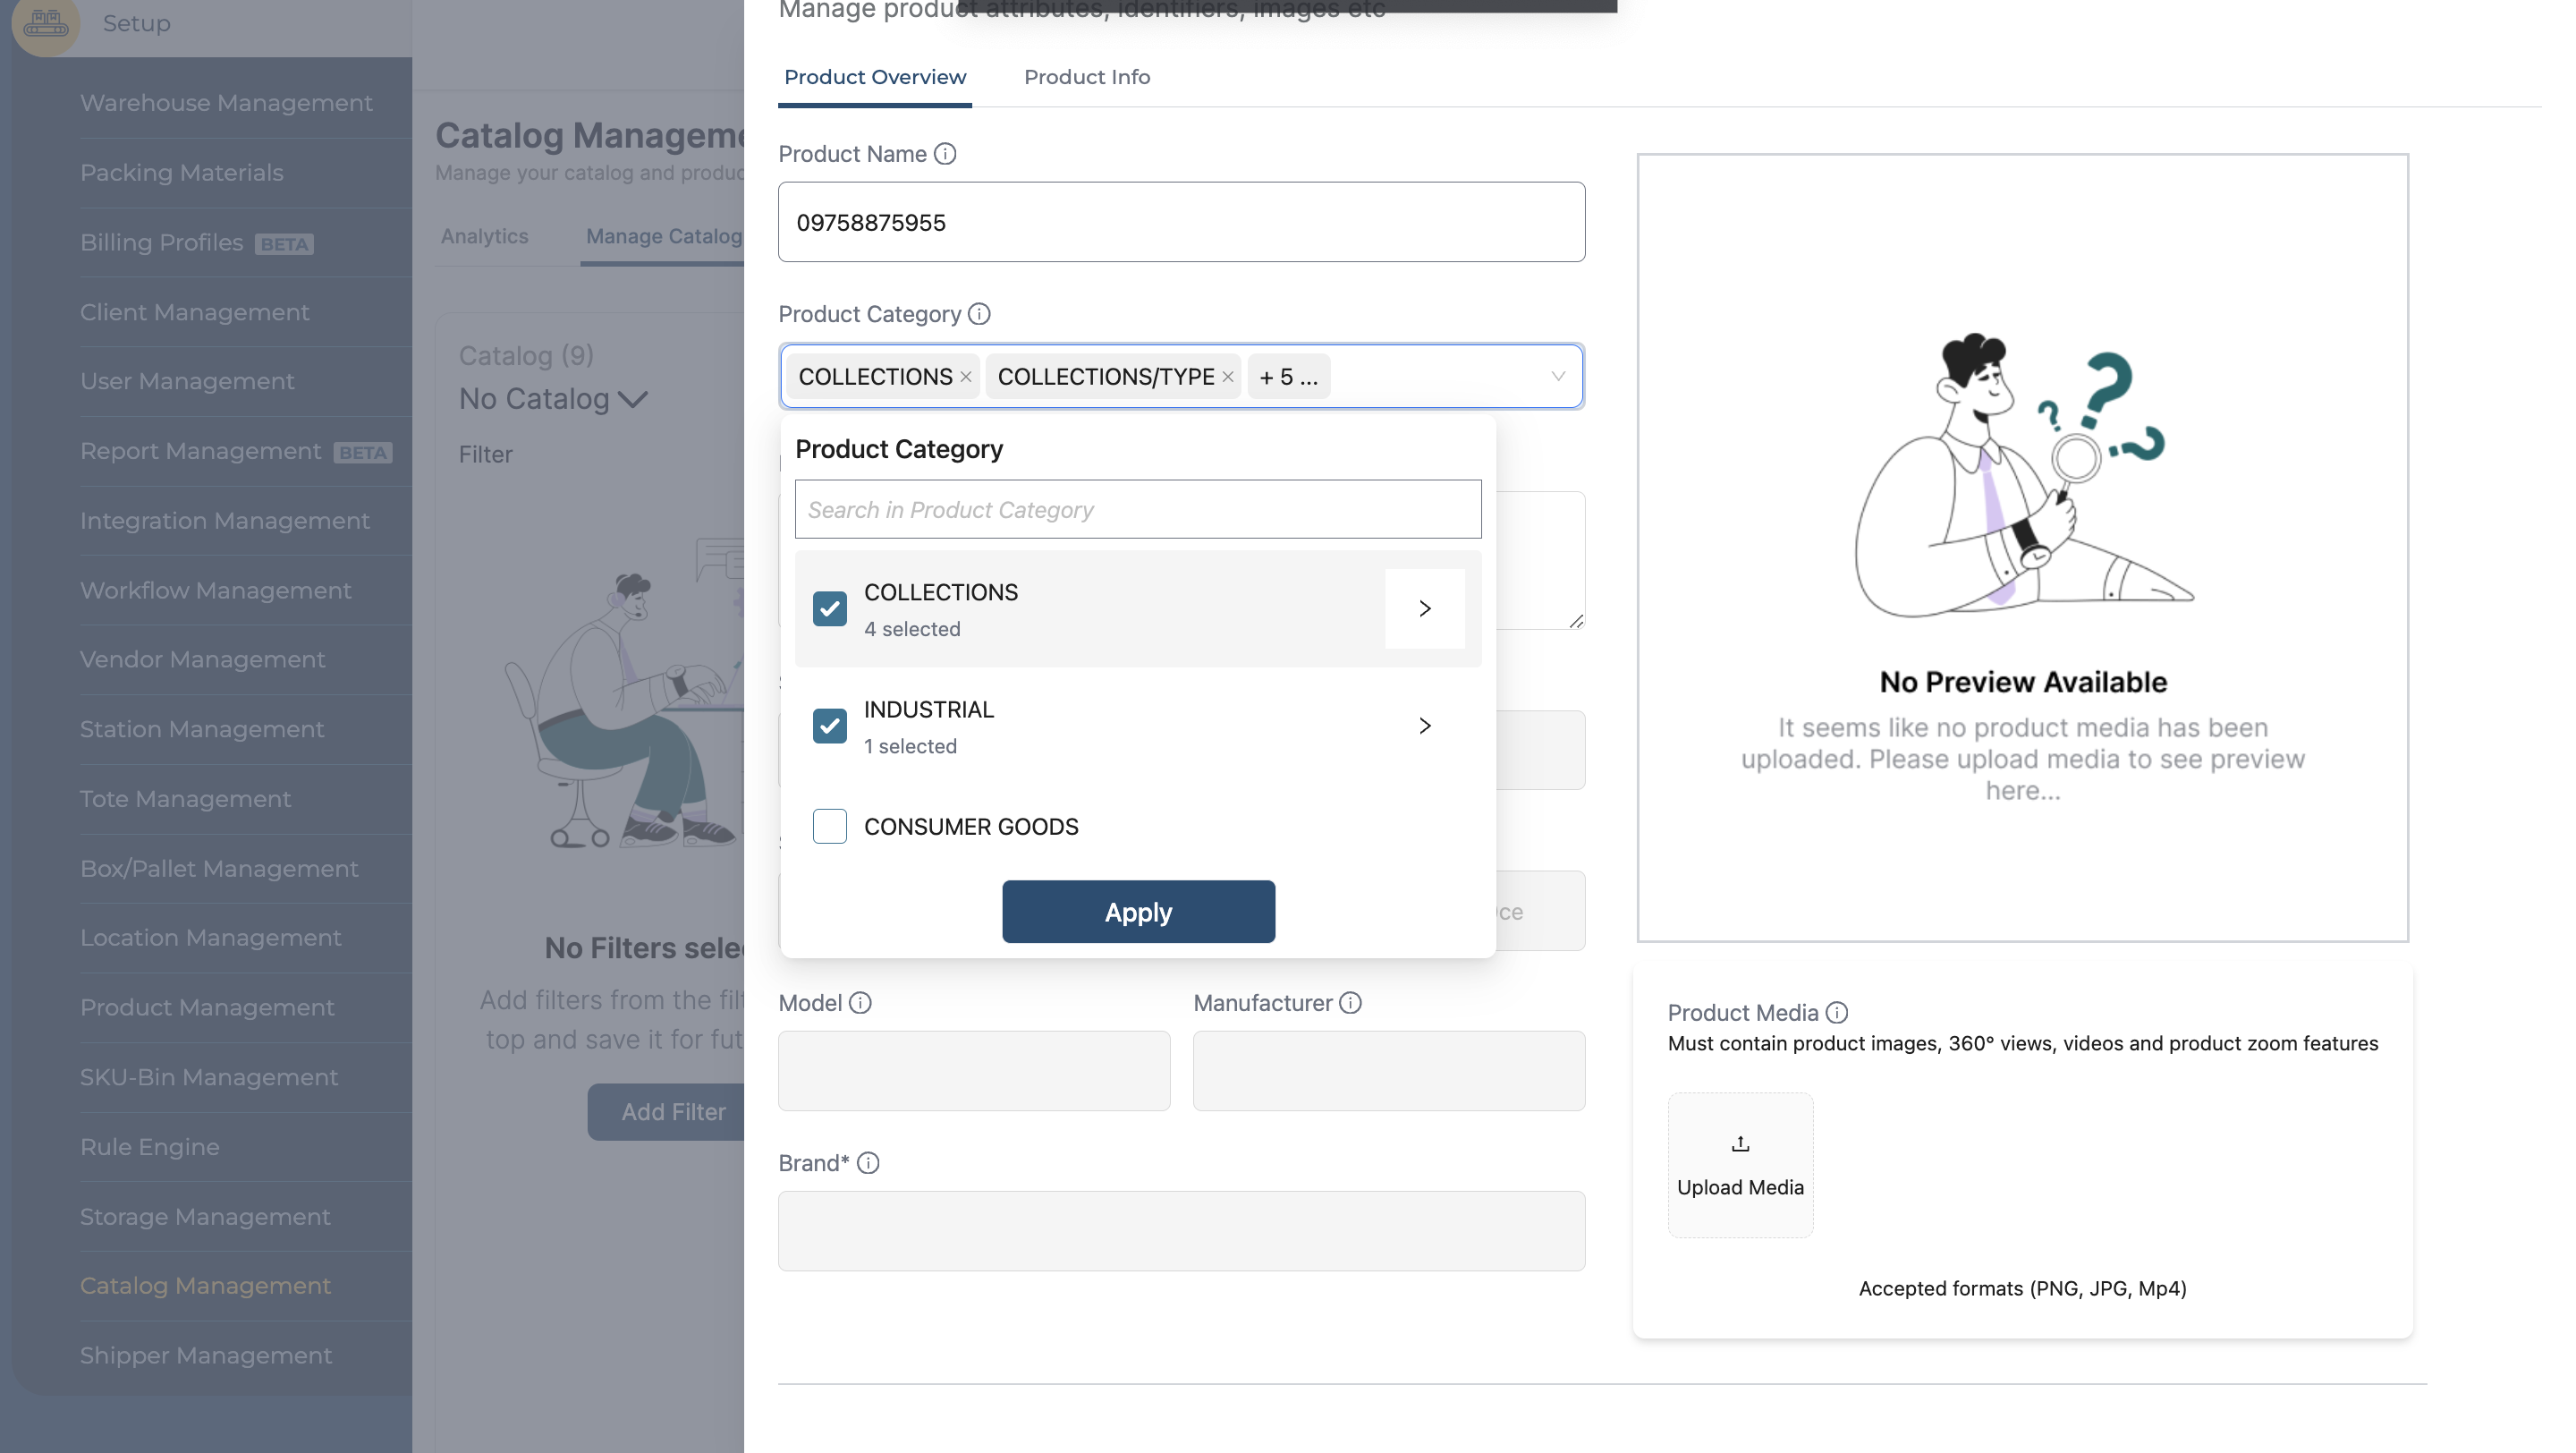Click the Upload Media icon tile

[1740, 1165]
